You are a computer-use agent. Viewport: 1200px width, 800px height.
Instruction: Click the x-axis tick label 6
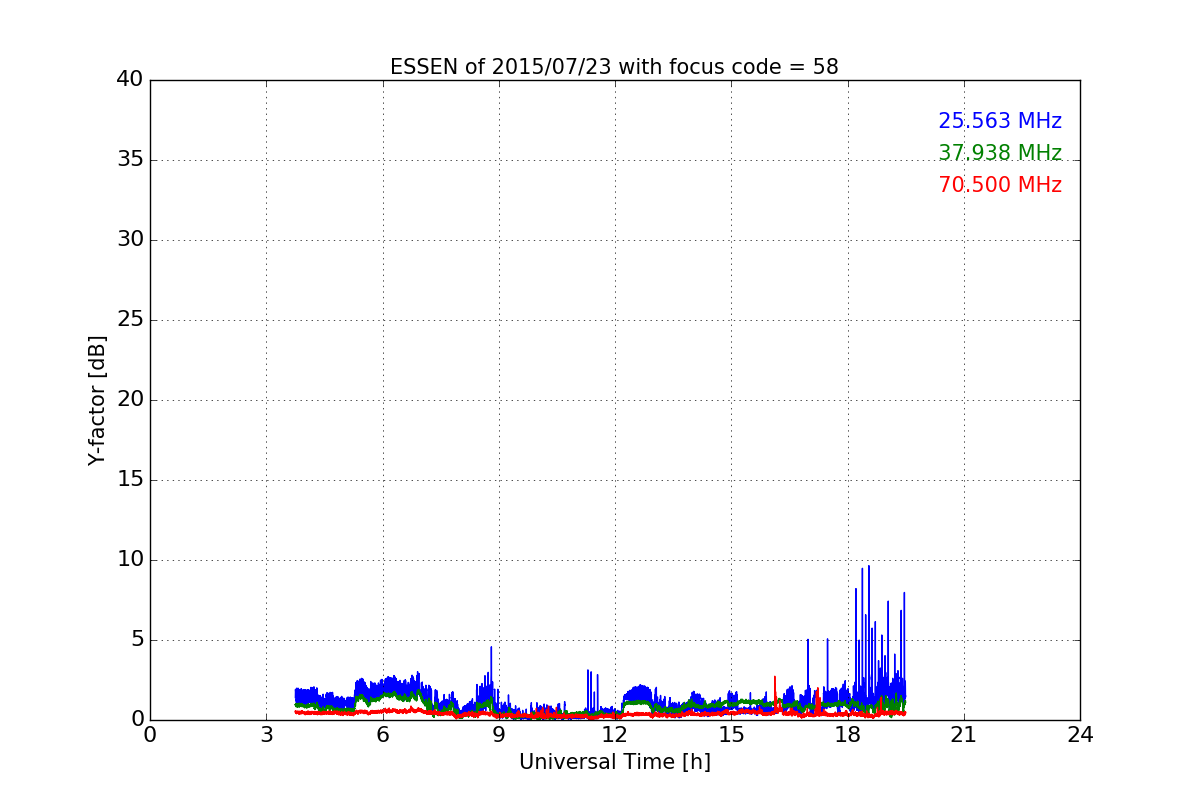pyautogui.click(x=383, y=734)
